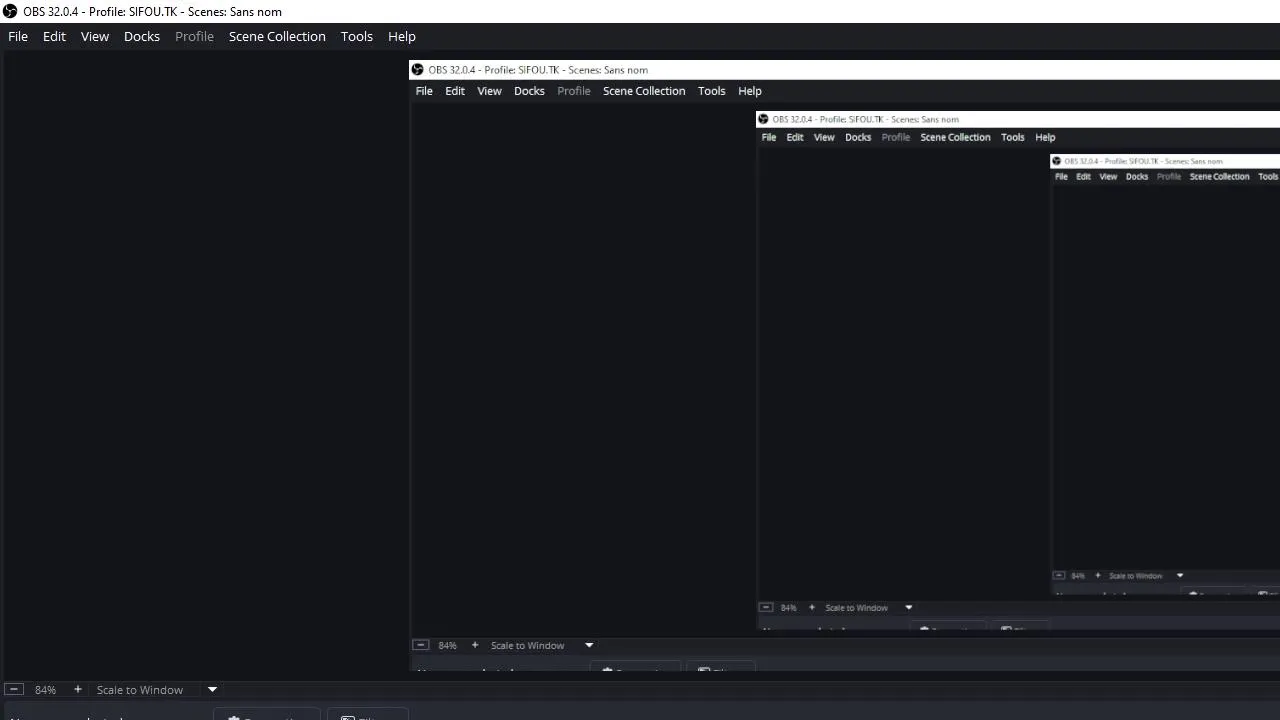Image resolution: width=1280 pixels, height=720 pixels.
Task: Open the Tools menu in the main window
Action: [x=357, y=36]
